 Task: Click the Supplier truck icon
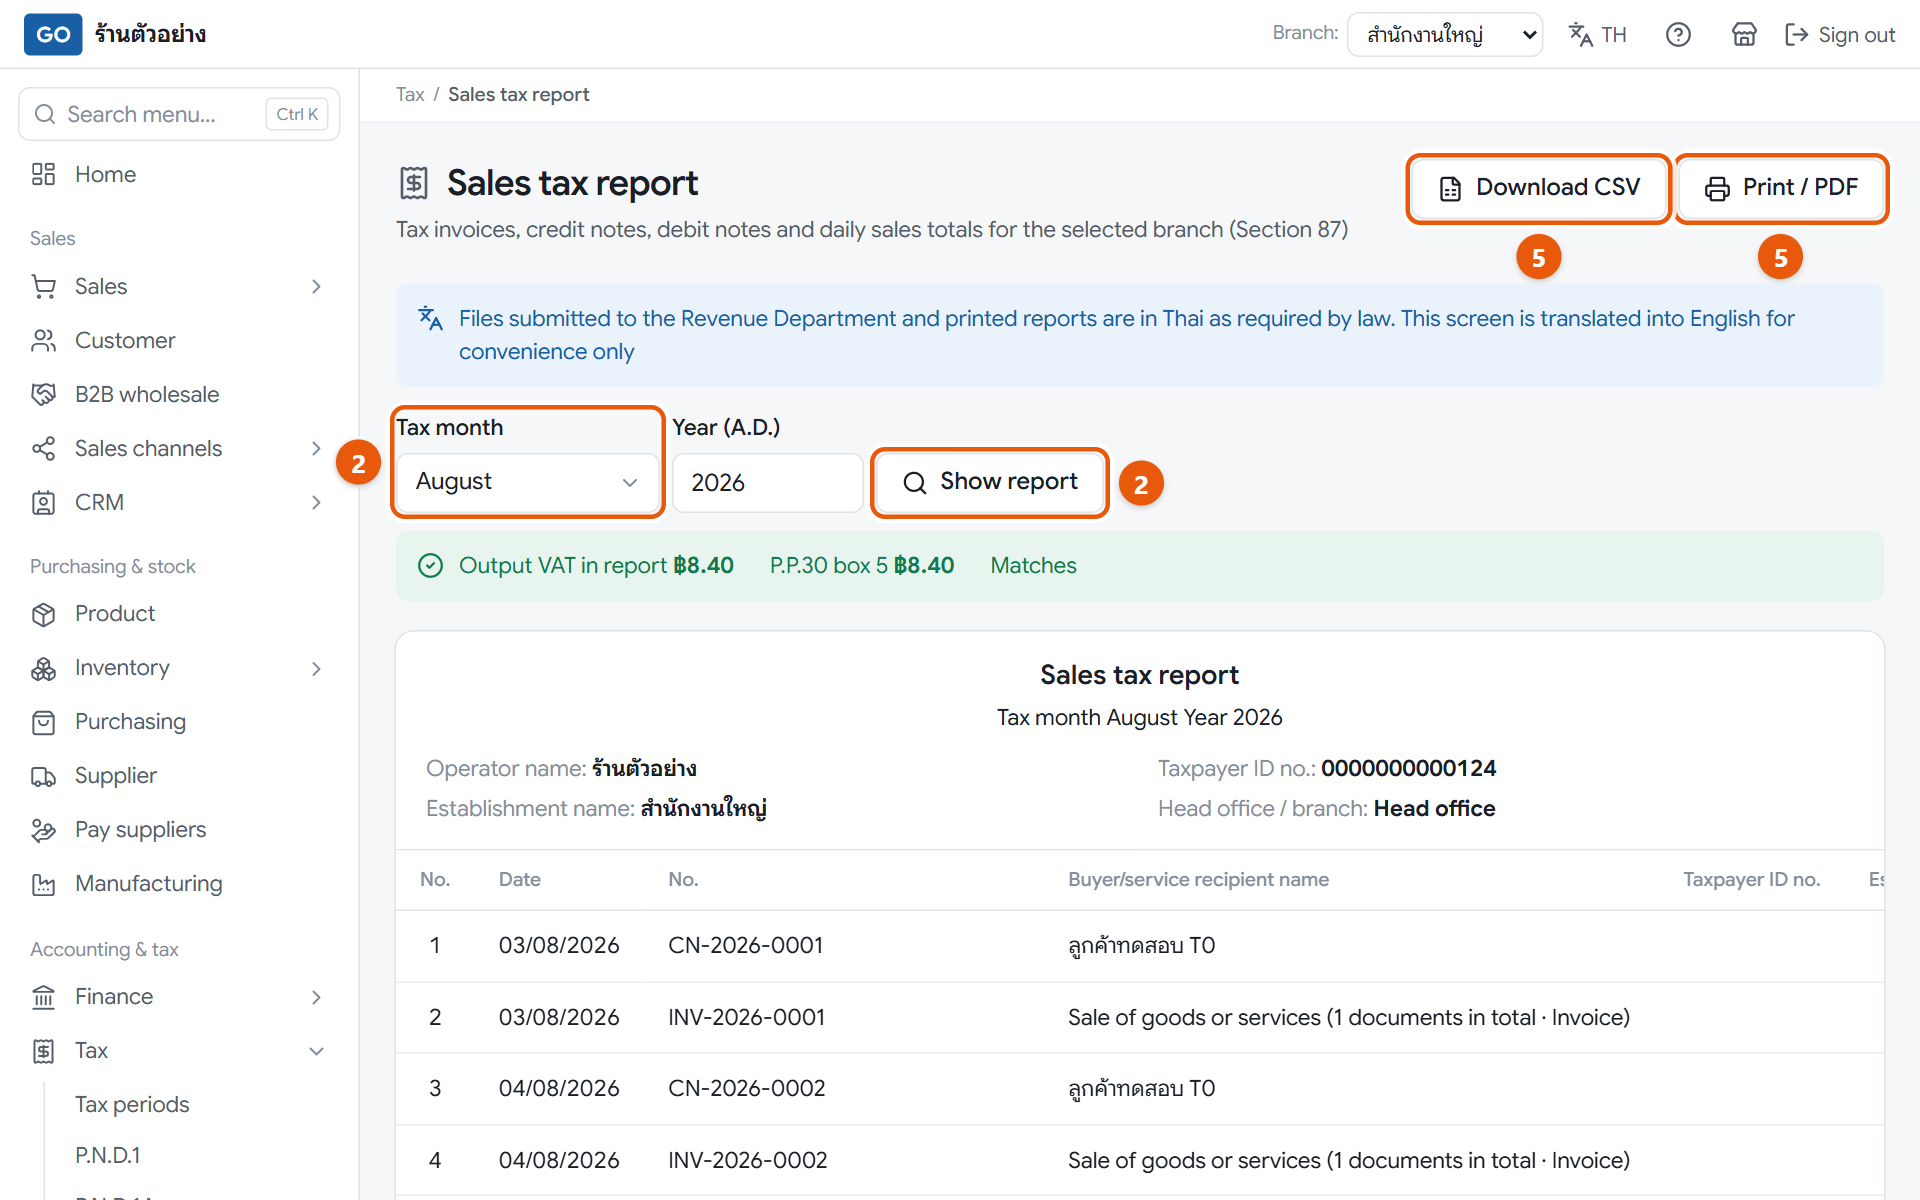tap(43, 776)
